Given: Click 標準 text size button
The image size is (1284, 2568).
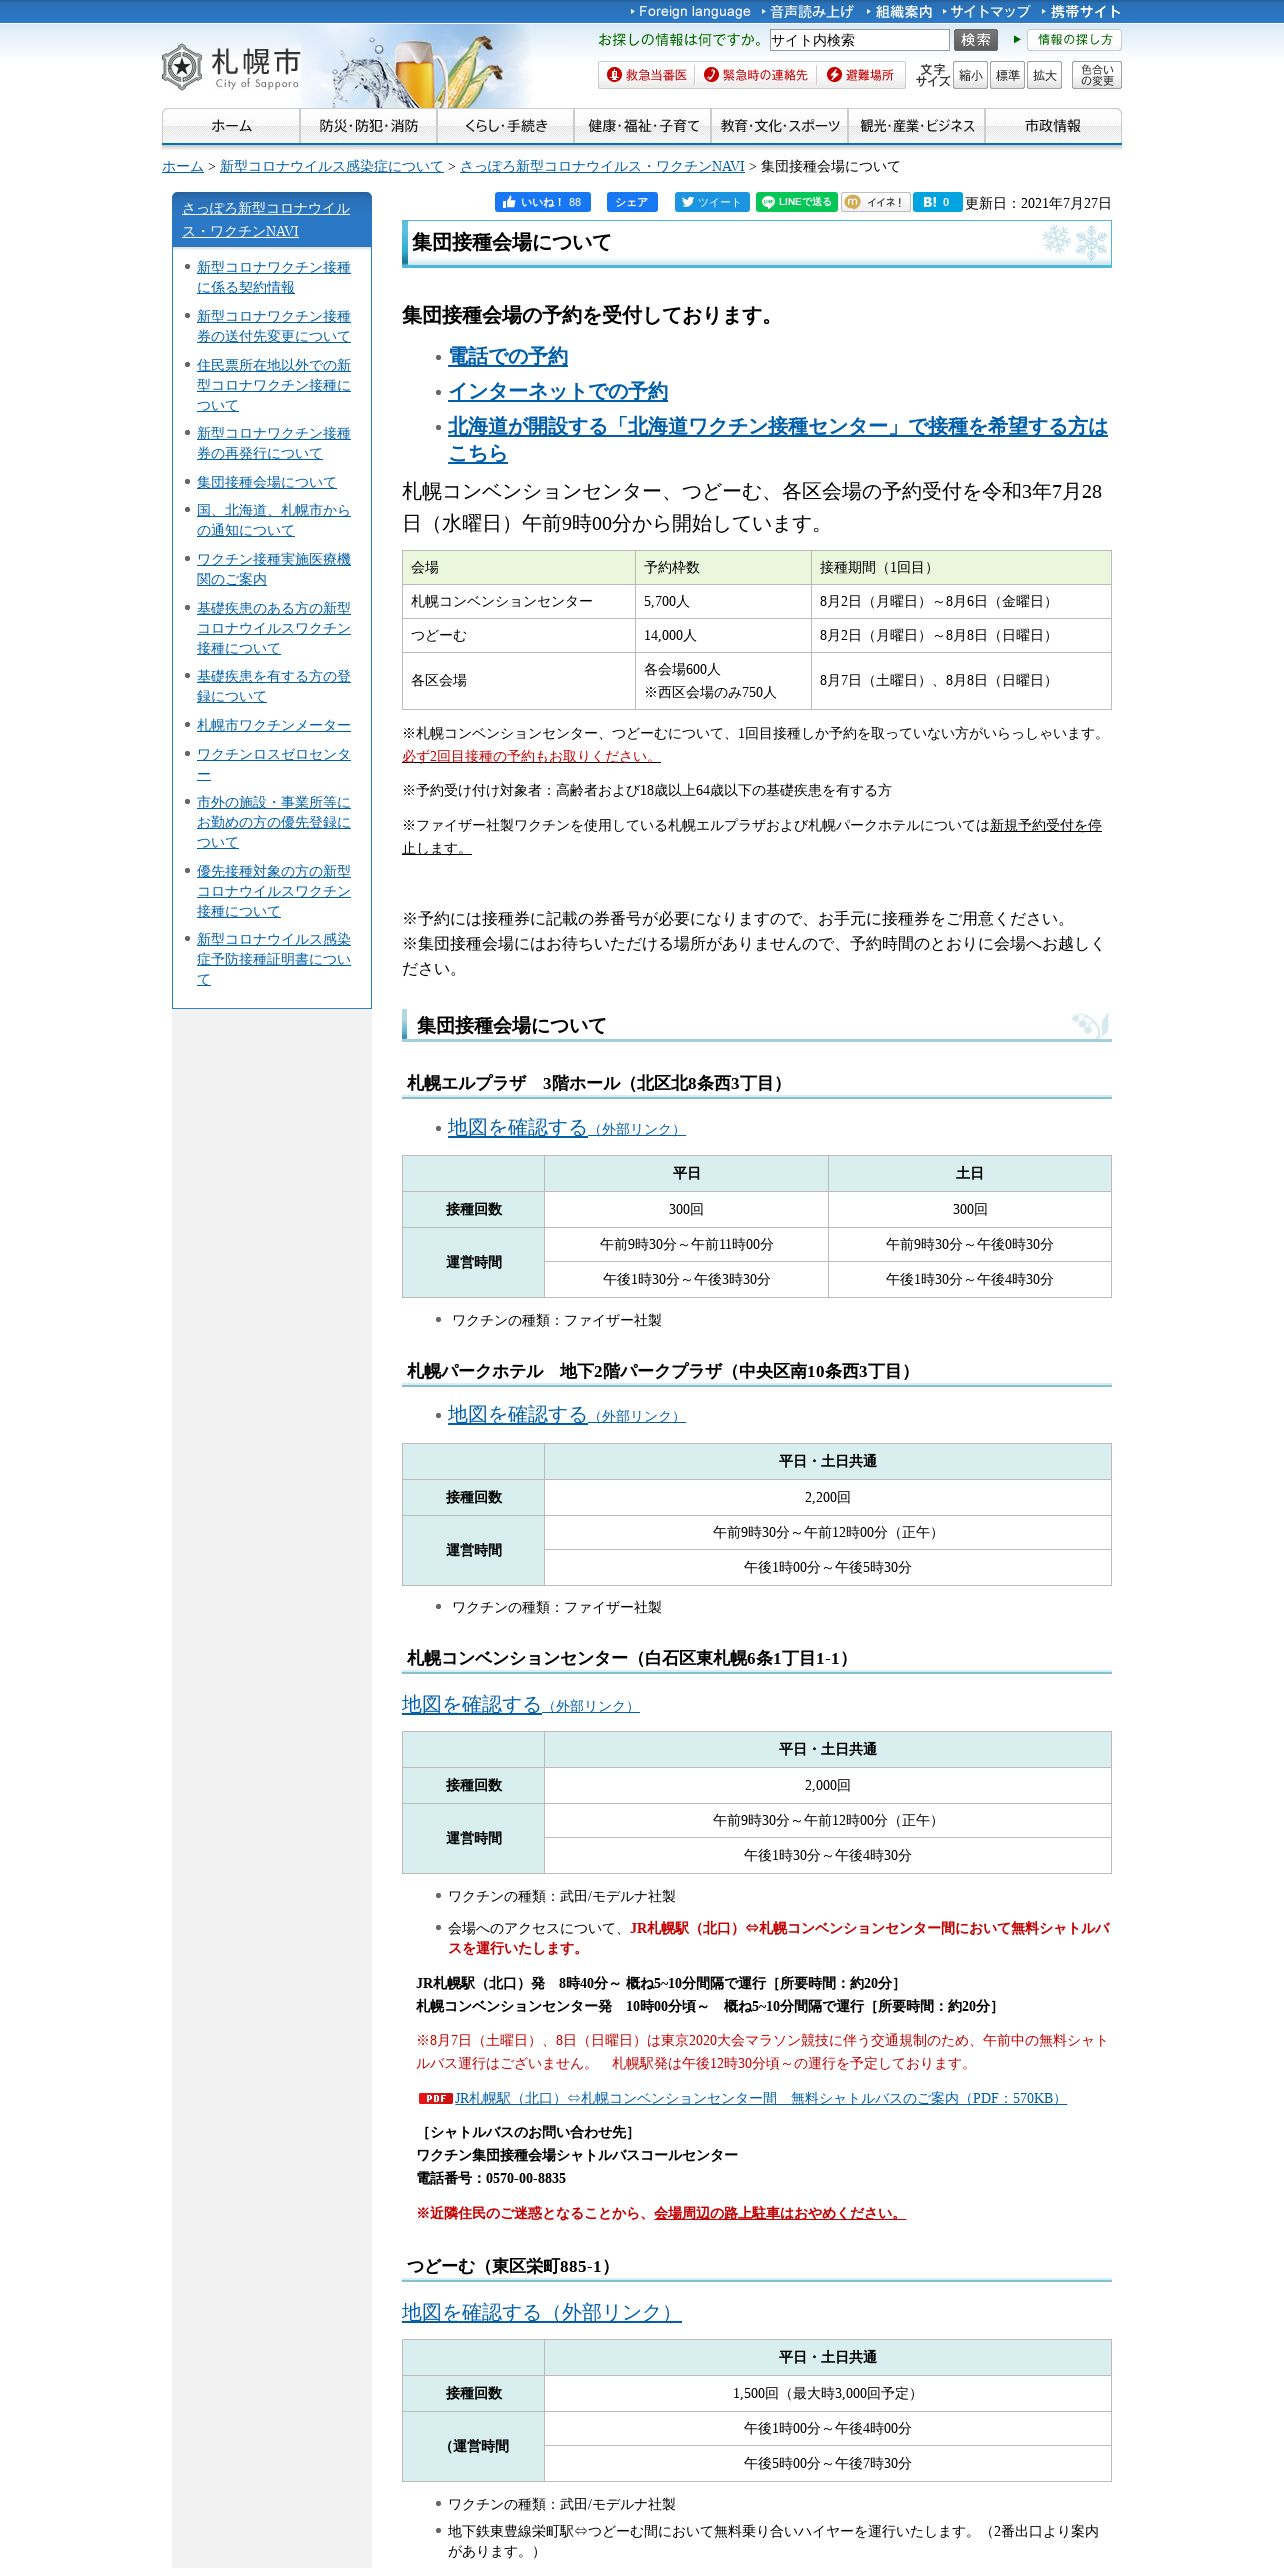Looking at the screenshot, I should [1007, 76].
